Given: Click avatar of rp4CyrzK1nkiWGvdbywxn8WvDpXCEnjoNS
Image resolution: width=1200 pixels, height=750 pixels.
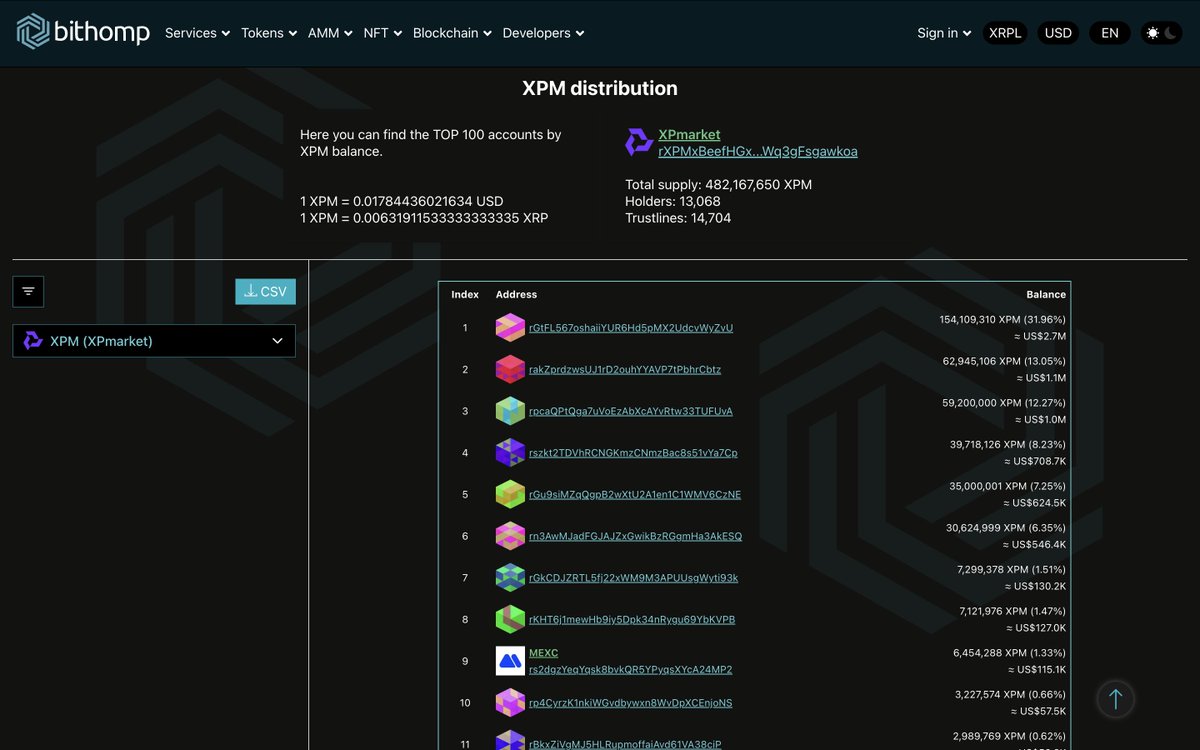Looking at the screenshot, I should tap(510, 703).
